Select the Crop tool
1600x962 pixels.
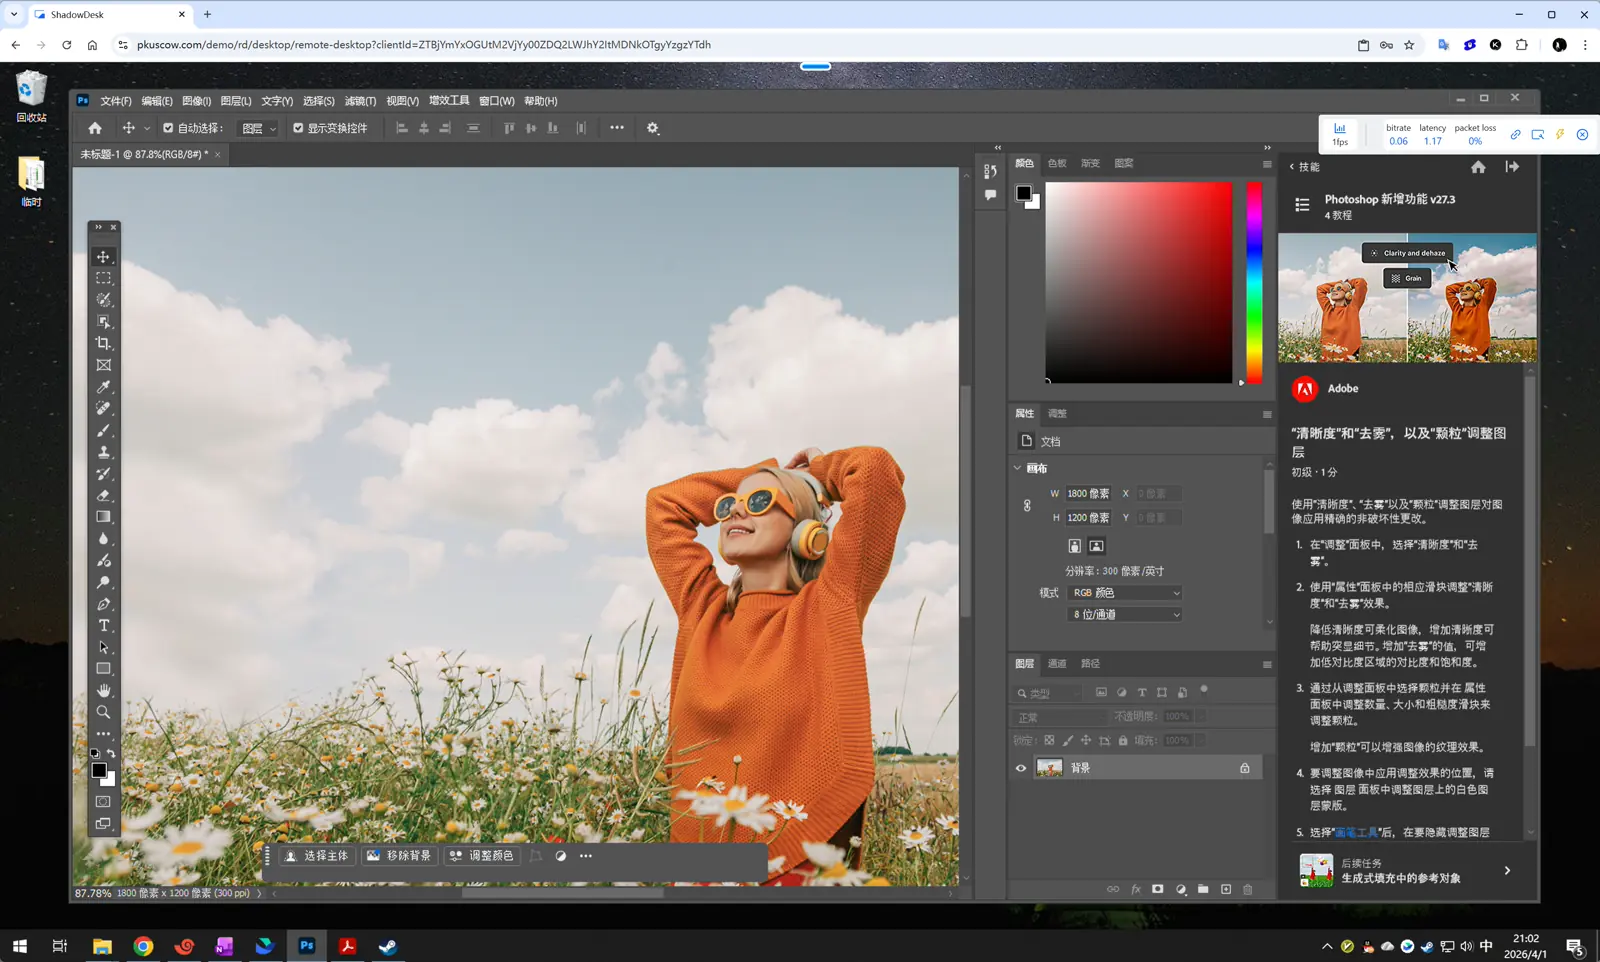[103, 343]
